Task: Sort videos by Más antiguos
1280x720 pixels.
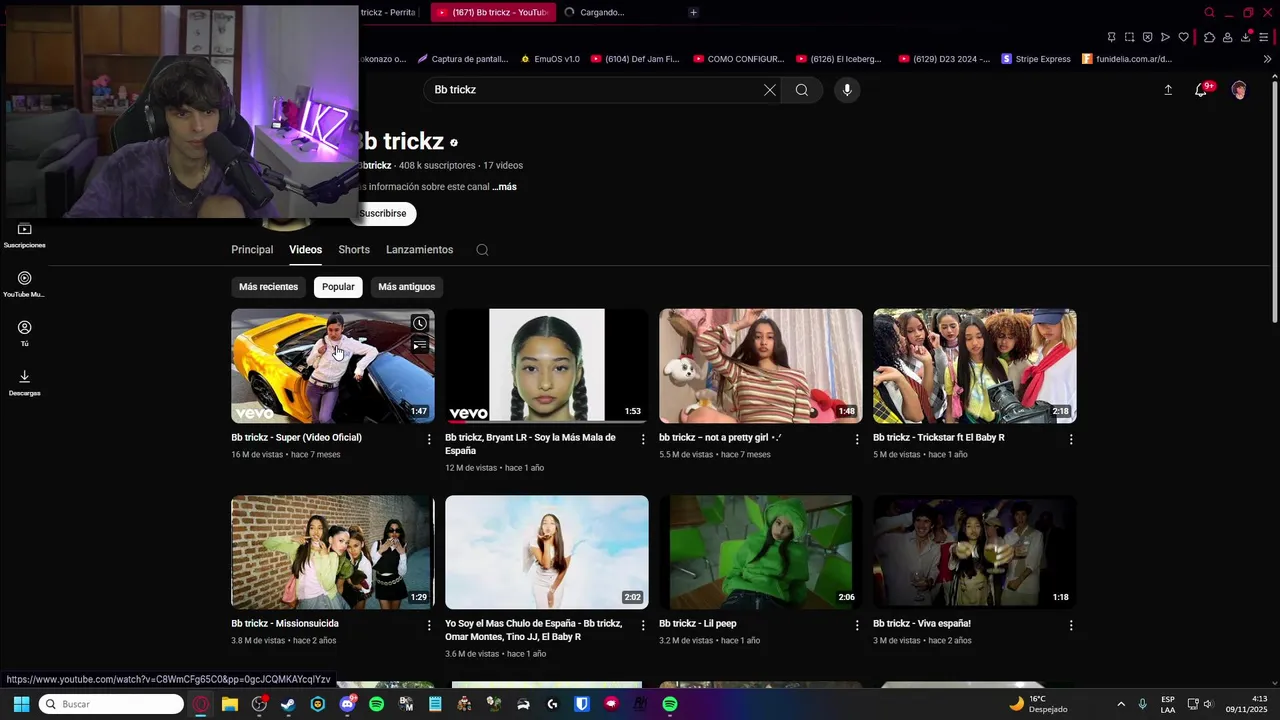Action: (406, 287)
